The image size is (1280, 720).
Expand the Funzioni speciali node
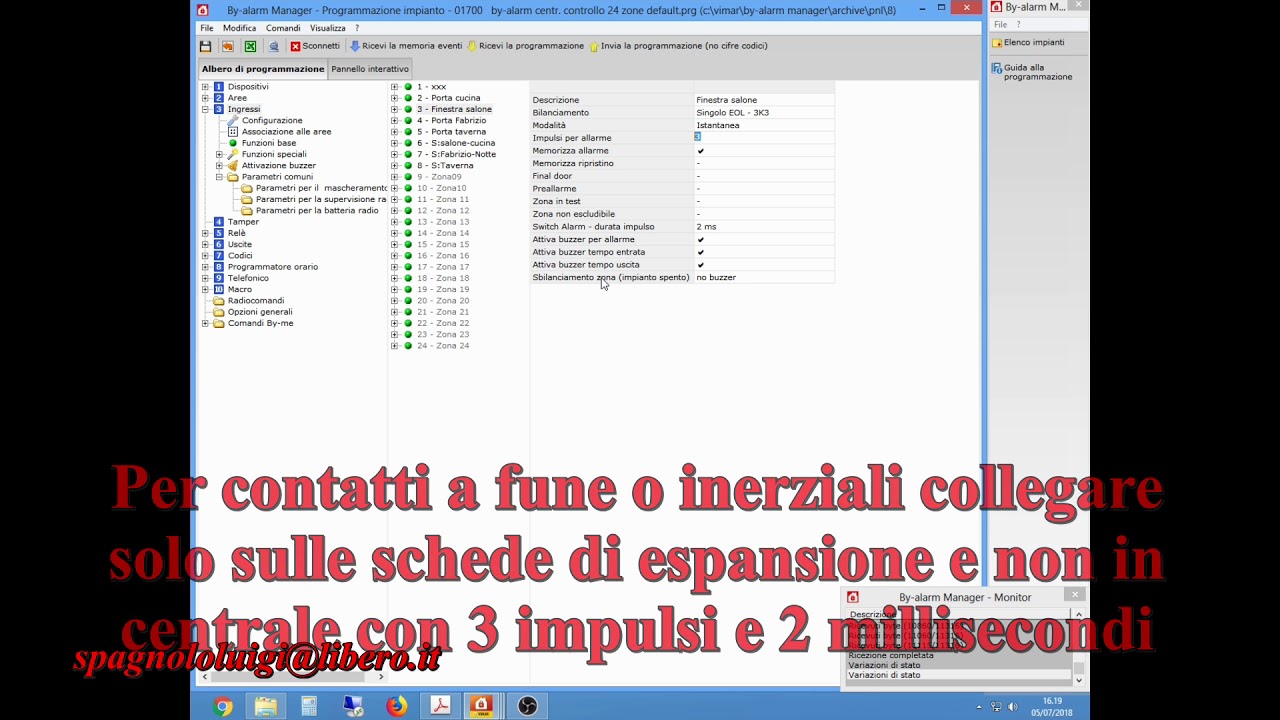219,154
